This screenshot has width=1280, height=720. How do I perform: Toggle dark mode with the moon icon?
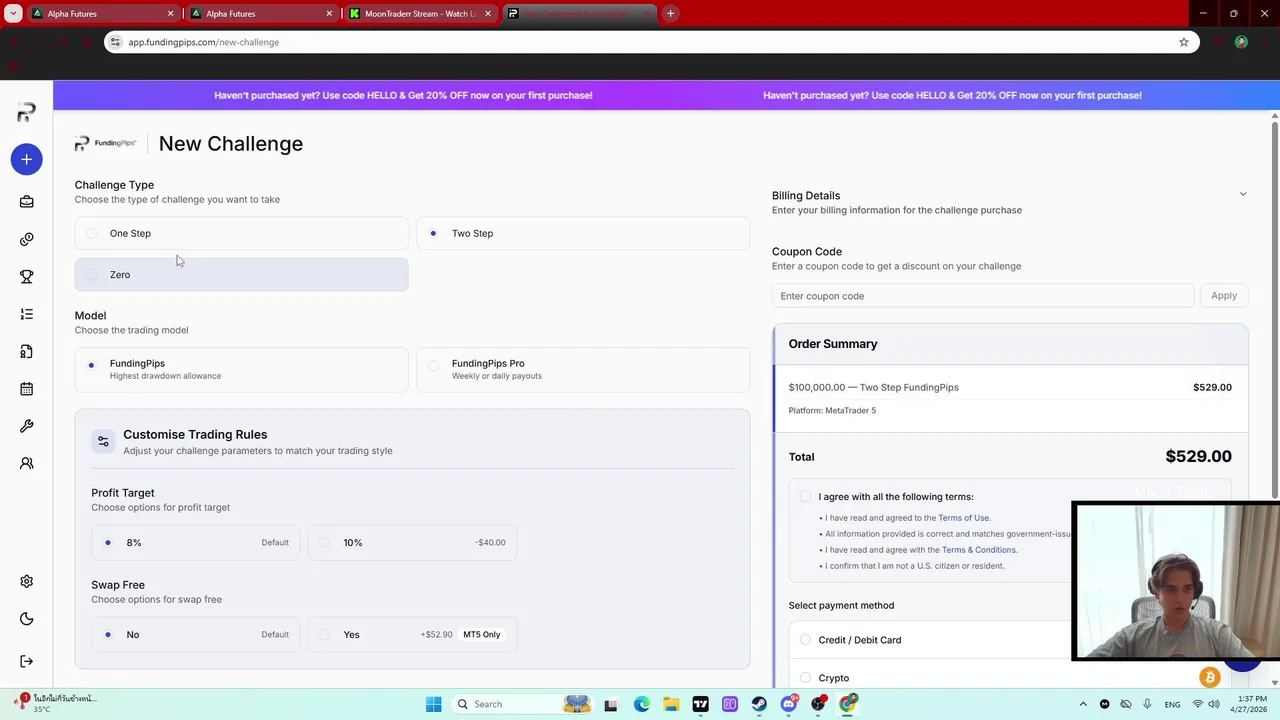27,620
